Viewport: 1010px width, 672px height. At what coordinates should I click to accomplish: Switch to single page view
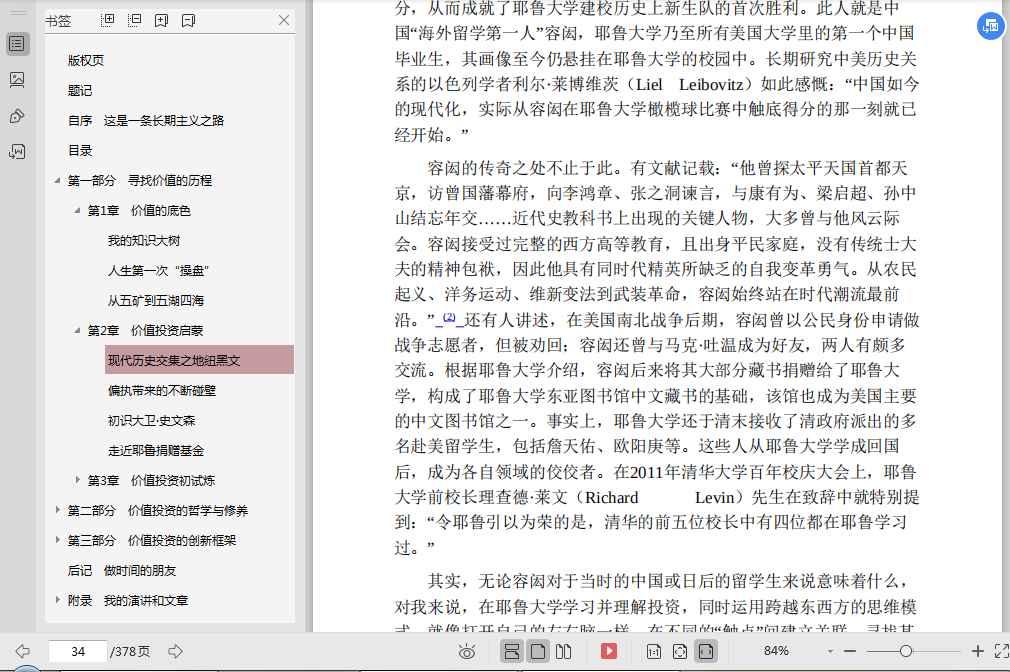(x=538, y=651)
